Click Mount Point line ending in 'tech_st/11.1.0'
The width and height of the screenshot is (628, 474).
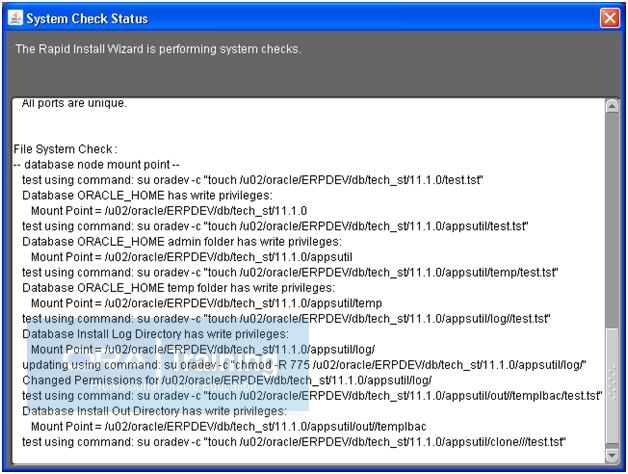tap(169, 211)
